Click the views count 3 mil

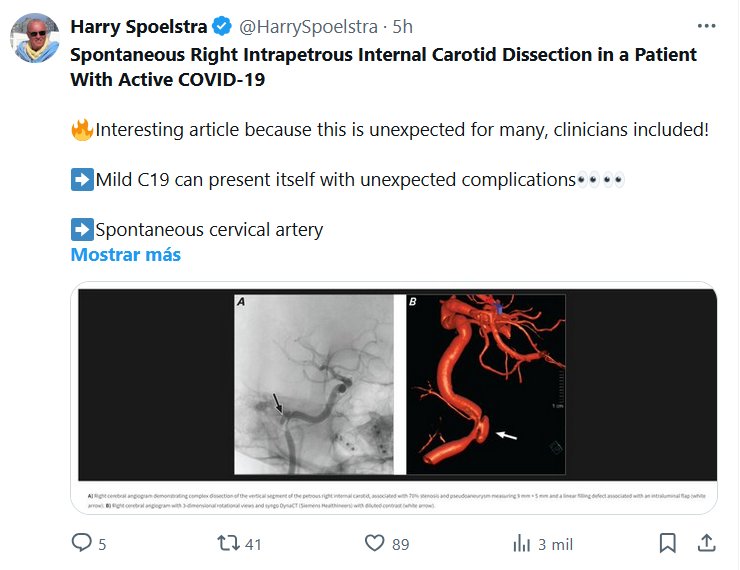pyautogui.click(x=555, y=543)
